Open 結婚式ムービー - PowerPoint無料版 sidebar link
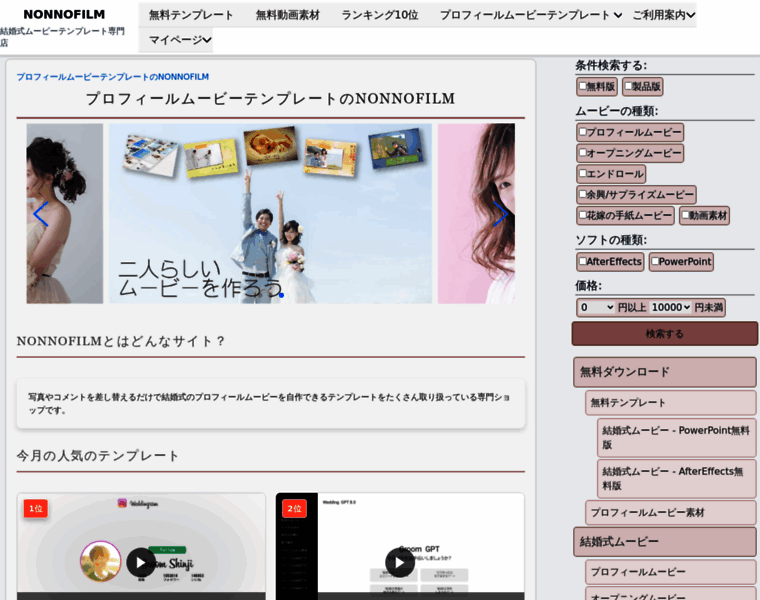This screenshot has width=760, height=600. pyautogui.click(x=676, y=438)
